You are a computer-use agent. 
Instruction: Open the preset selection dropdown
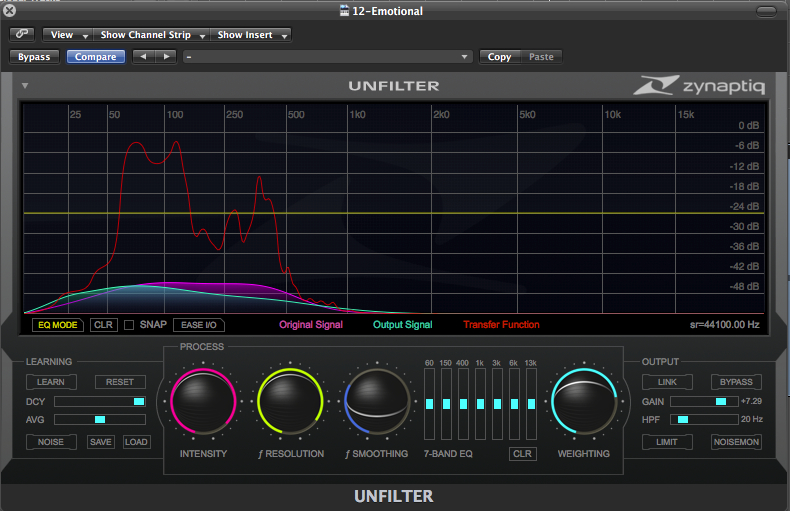coord(327,57)
